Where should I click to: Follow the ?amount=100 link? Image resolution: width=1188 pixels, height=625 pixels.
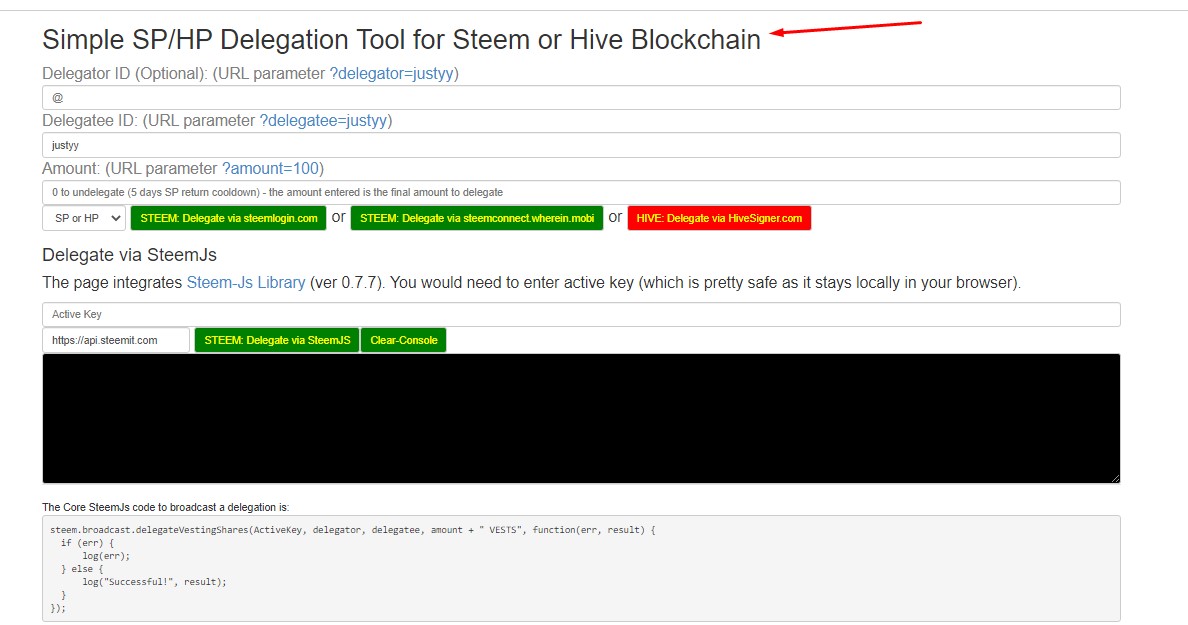[x=270, y=168]
